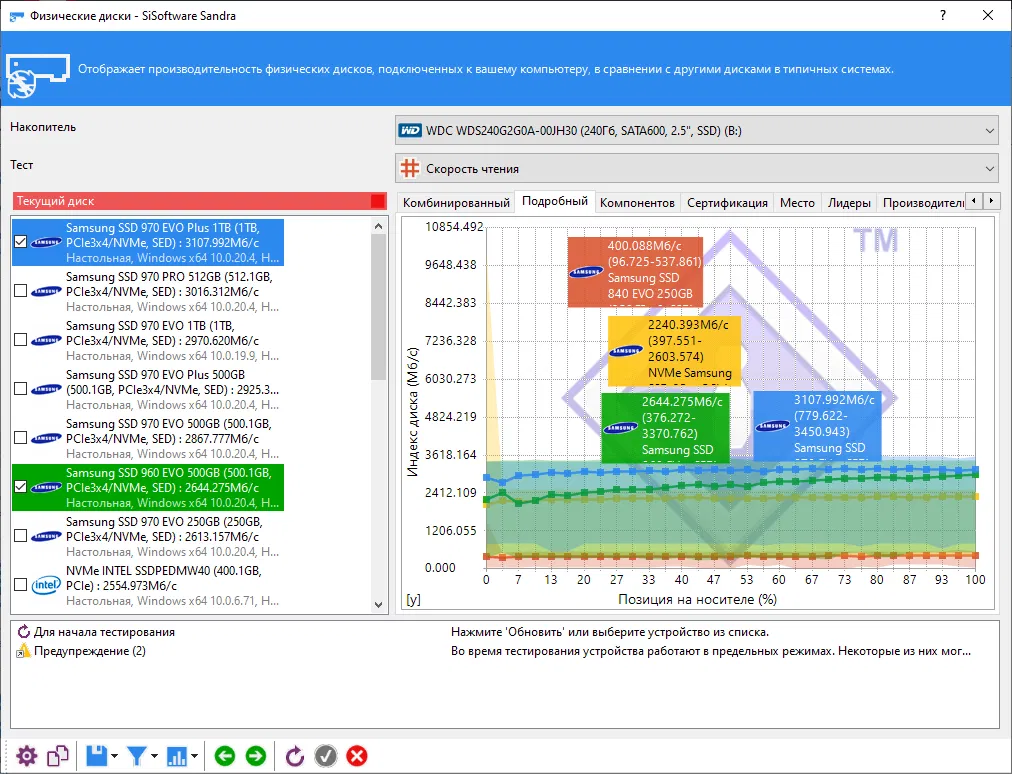Click the copy results icon
1012x774 pixels.
(x=58, y=756)
